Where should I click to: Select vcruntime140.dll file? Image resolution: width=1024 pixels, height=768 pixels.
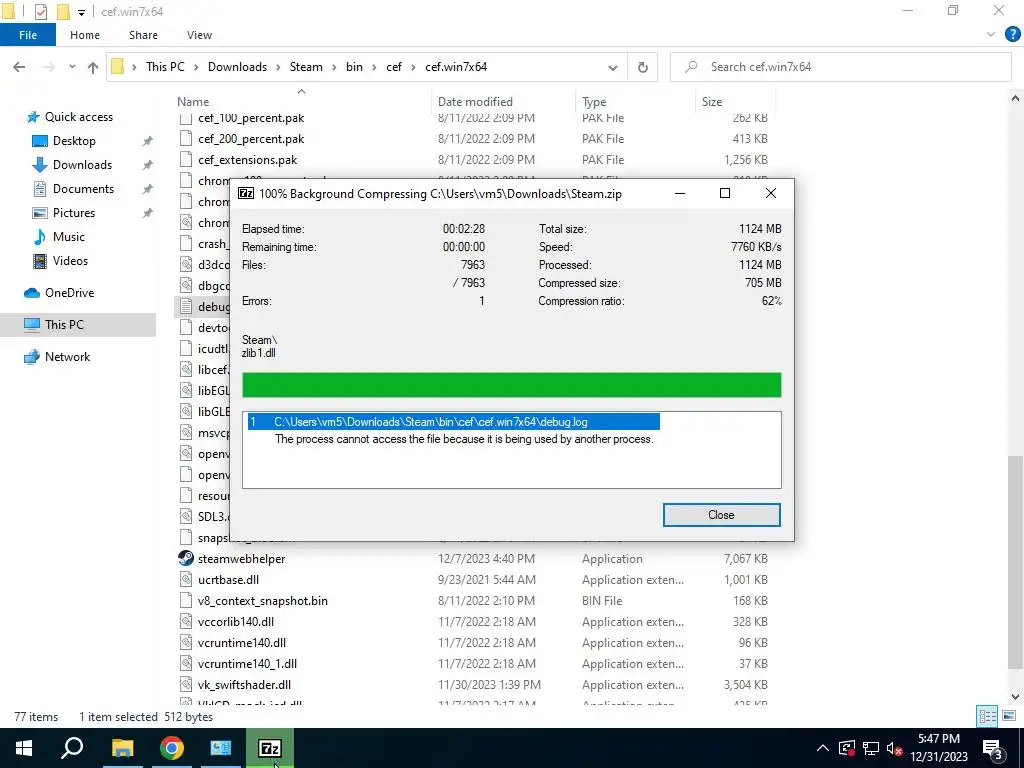[x=242, y=643]
